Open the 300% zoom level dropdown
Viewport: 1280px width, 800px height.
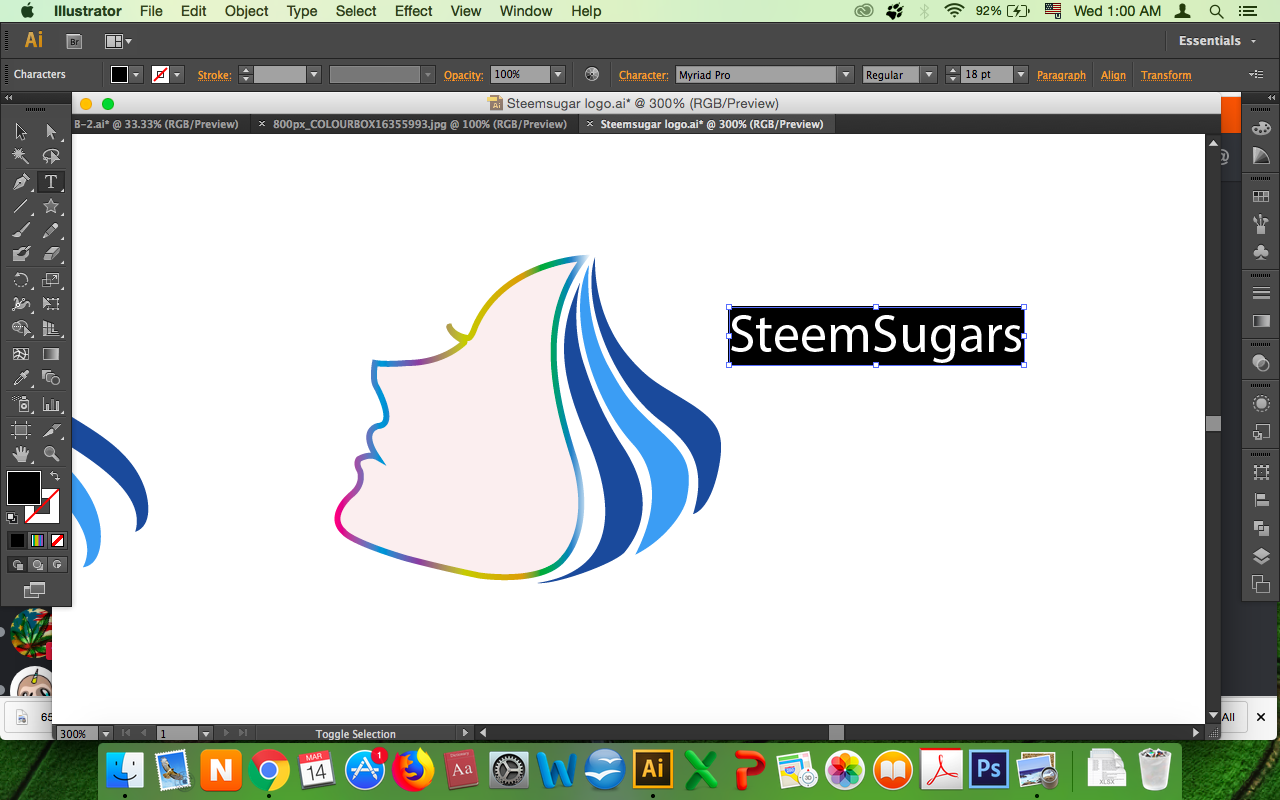[x=106, y=734]
